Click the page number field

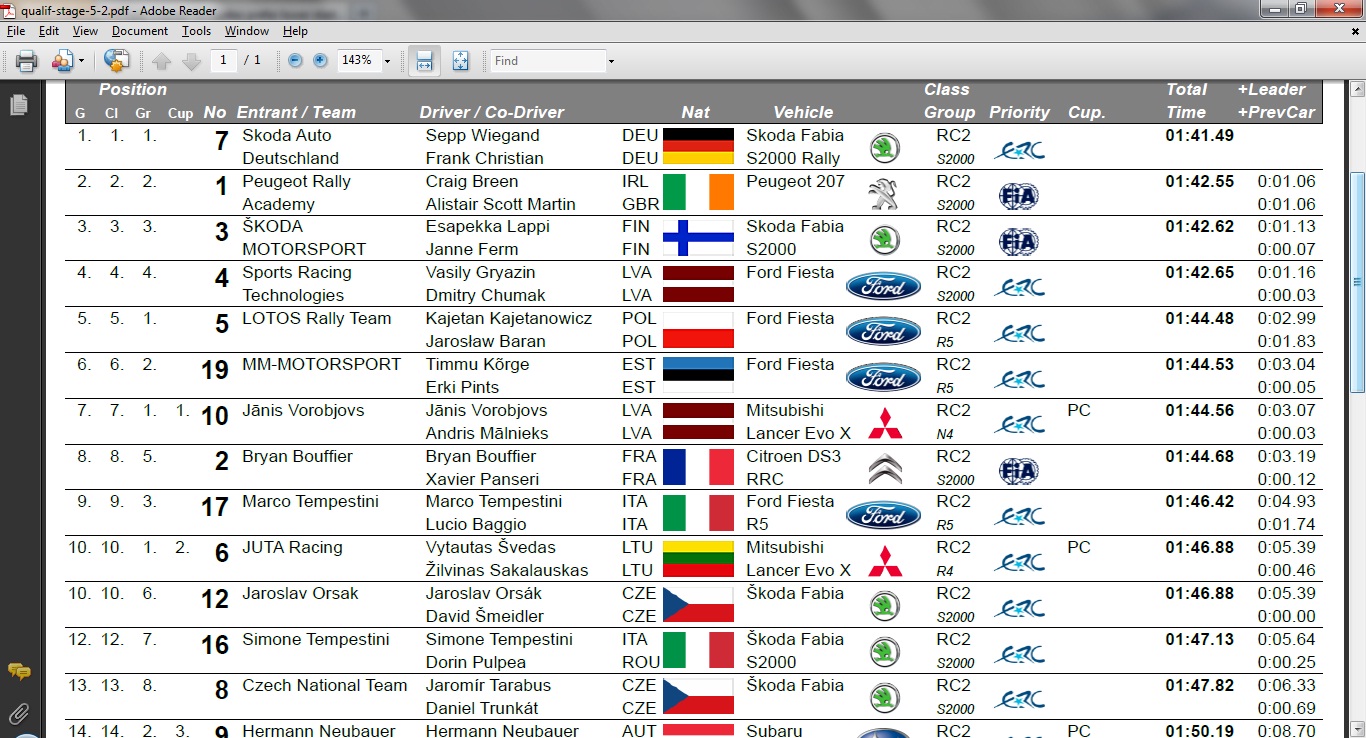coord(223,60)
